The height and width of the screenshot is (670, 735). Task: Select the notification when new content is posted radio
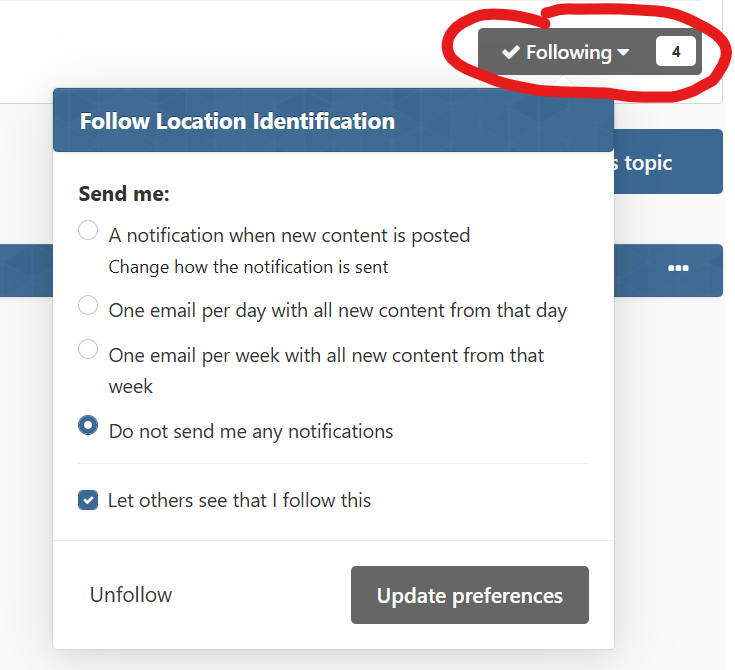point(88,231)
